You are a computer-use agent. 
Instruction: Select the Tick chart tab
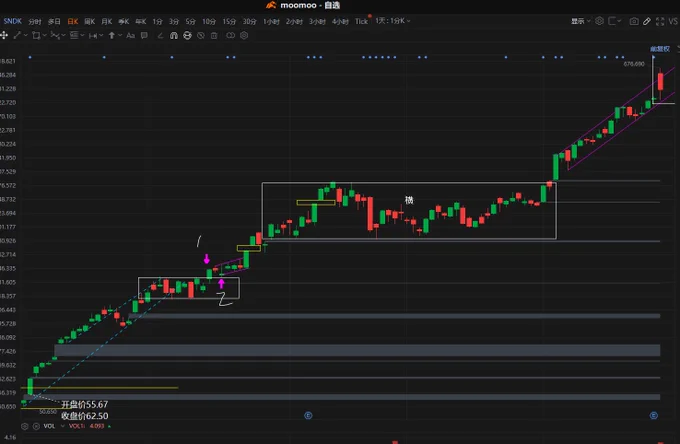(x=361, y=22)
